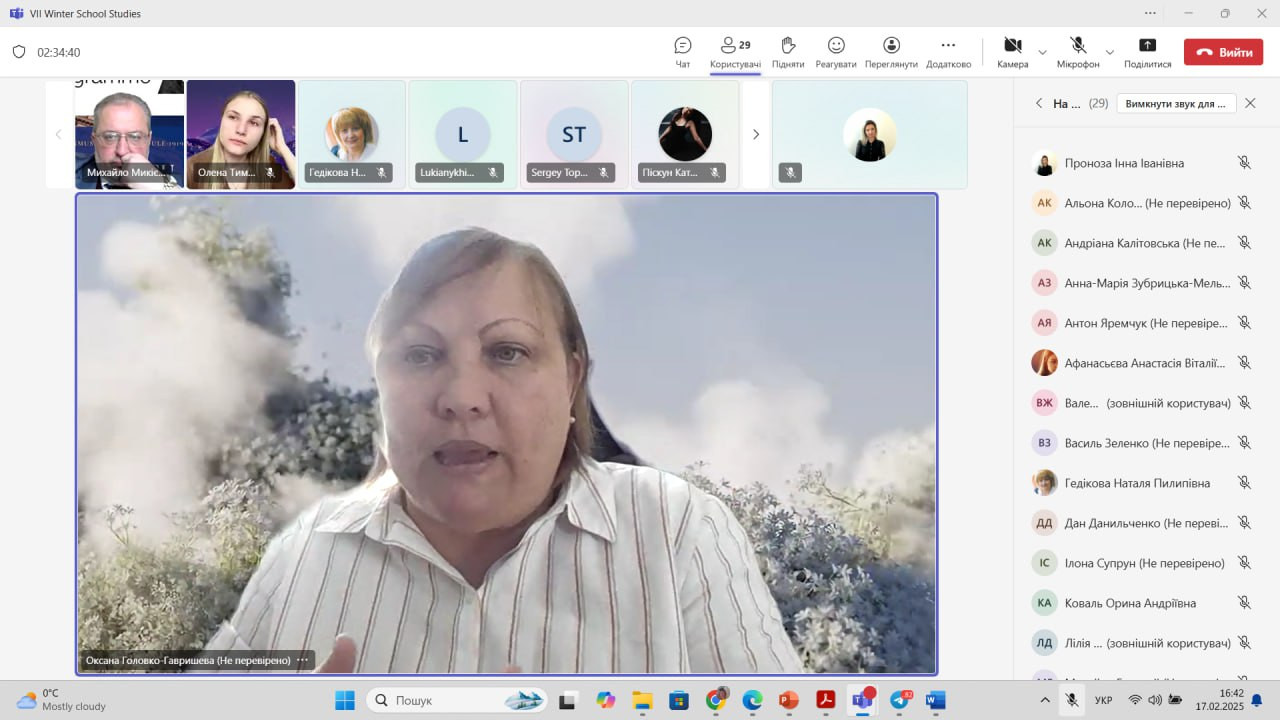
Task: Open Adobe Acrobat from the taskbar
Action: coord(825,700)
